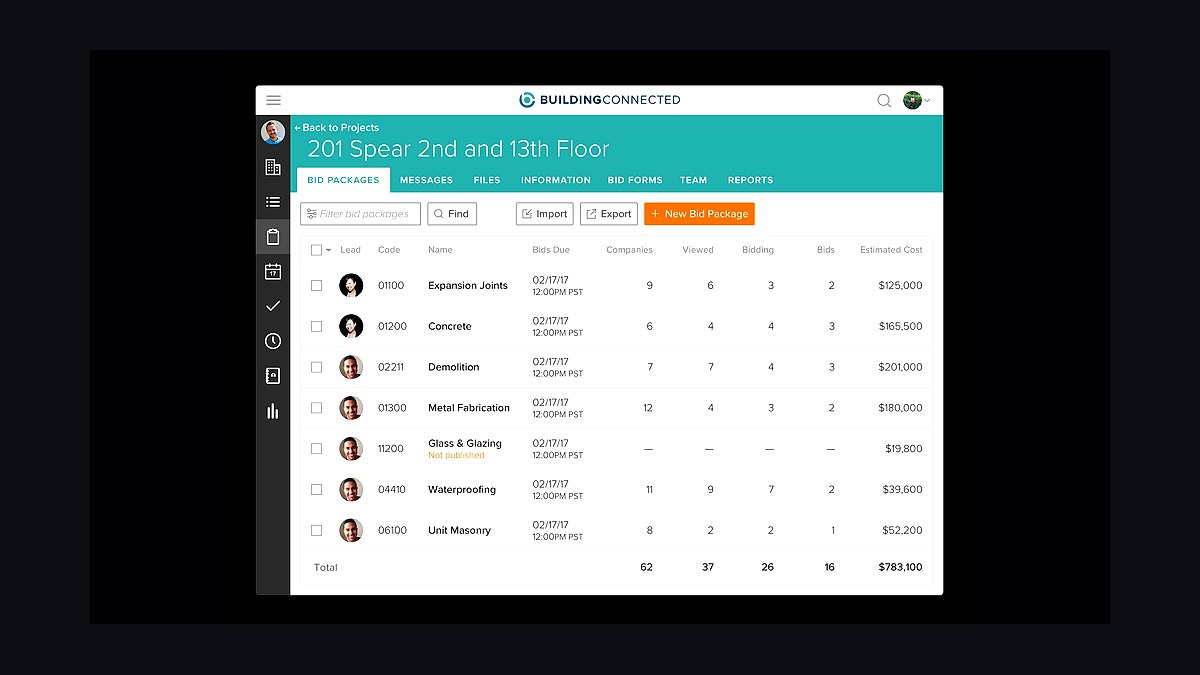Click the Estimated Cost column header

point(891,250)
